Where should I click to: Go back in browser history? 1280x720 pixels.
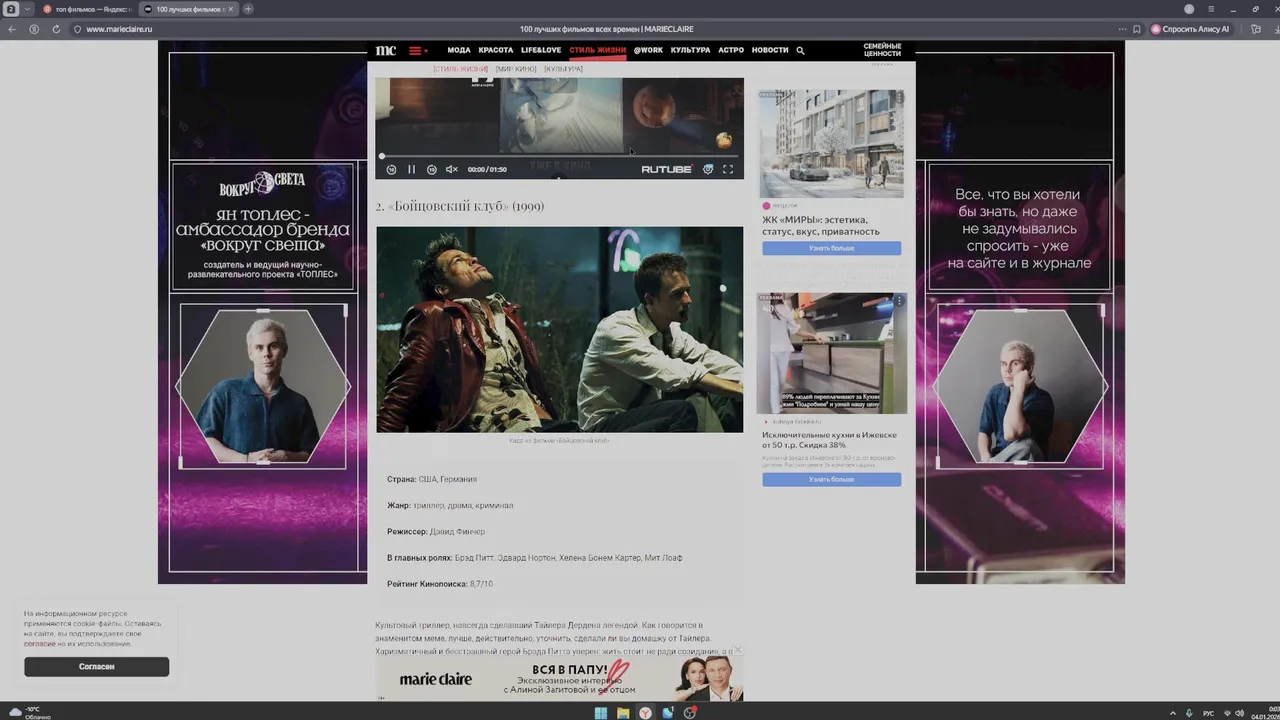[12, 29]
